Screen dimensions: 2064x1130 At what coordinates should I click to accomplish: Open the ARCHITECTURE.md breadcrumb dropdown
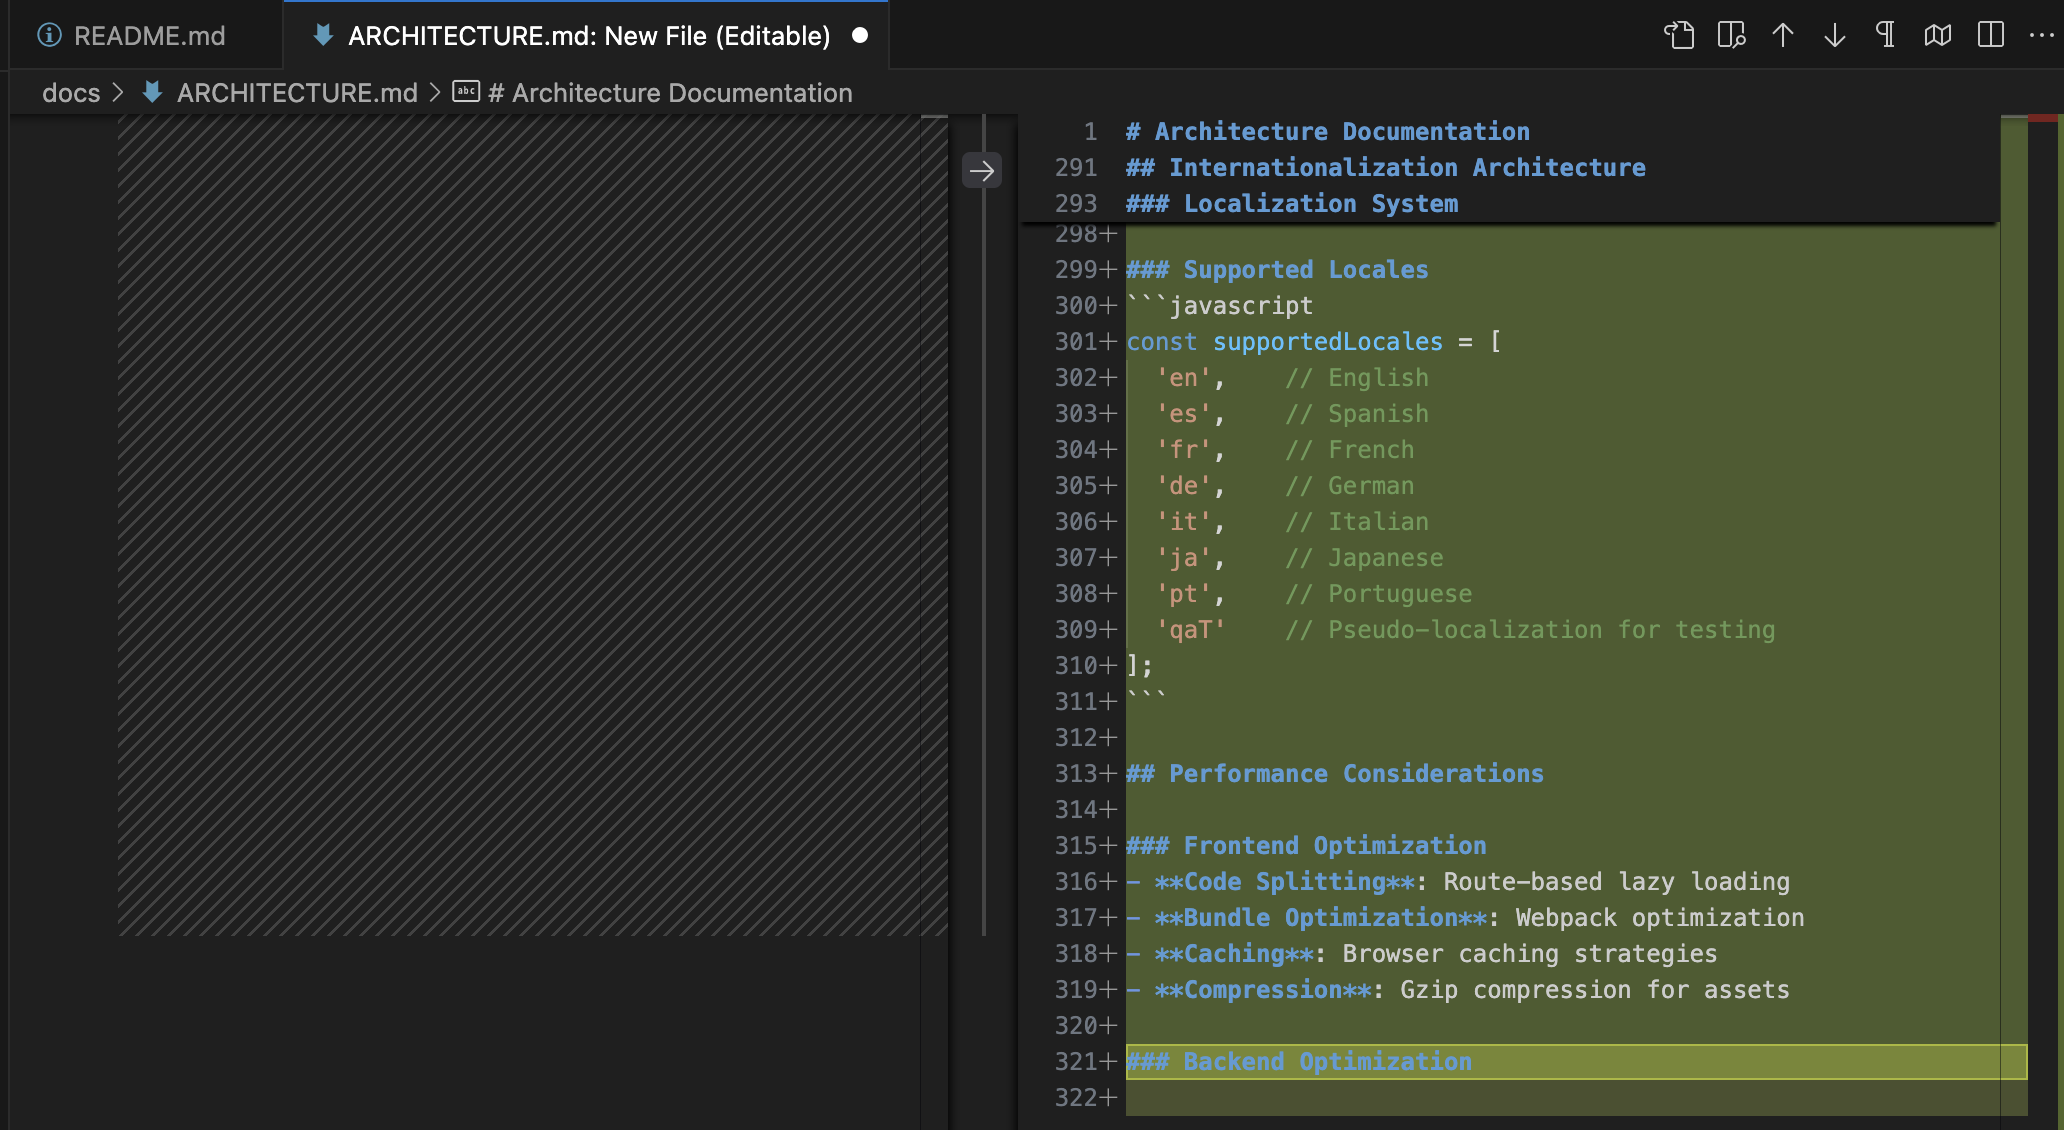[296, 93]
